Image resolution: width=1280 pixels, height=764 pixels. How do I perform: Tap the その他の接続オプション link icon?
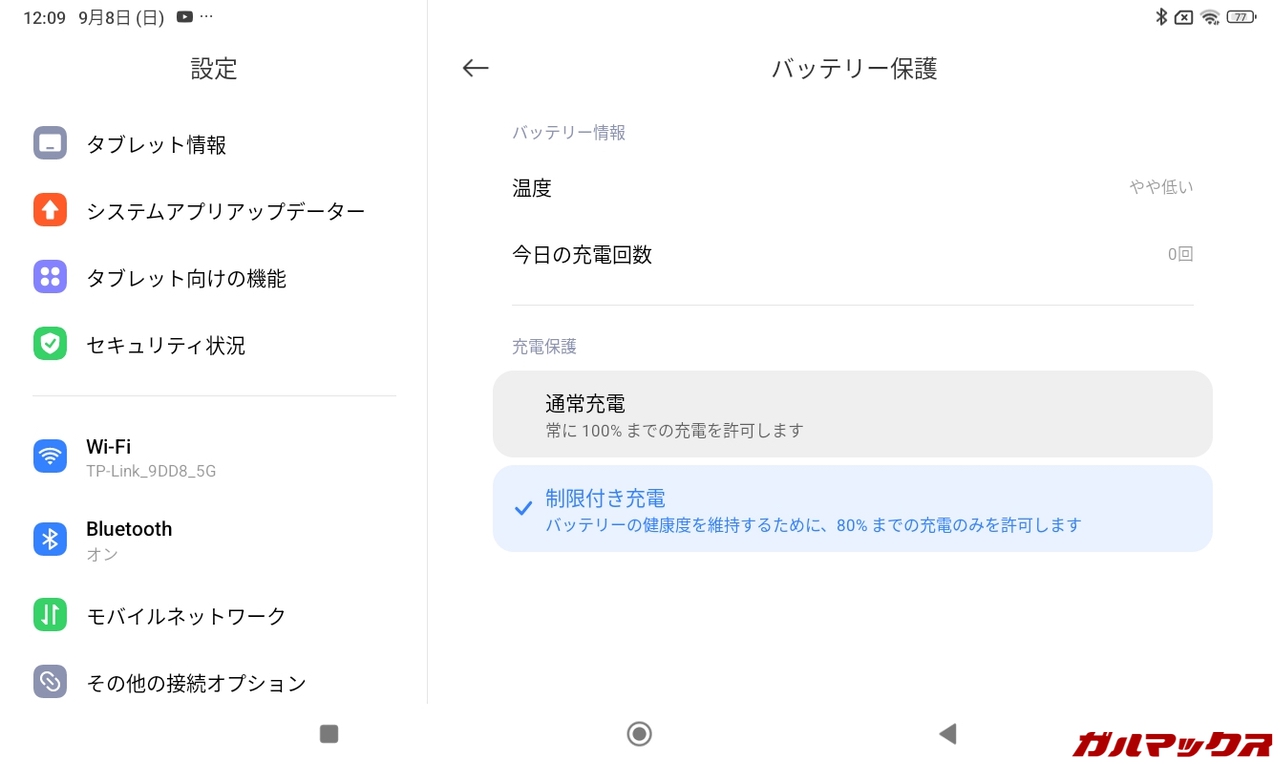(x=50, y=682)
